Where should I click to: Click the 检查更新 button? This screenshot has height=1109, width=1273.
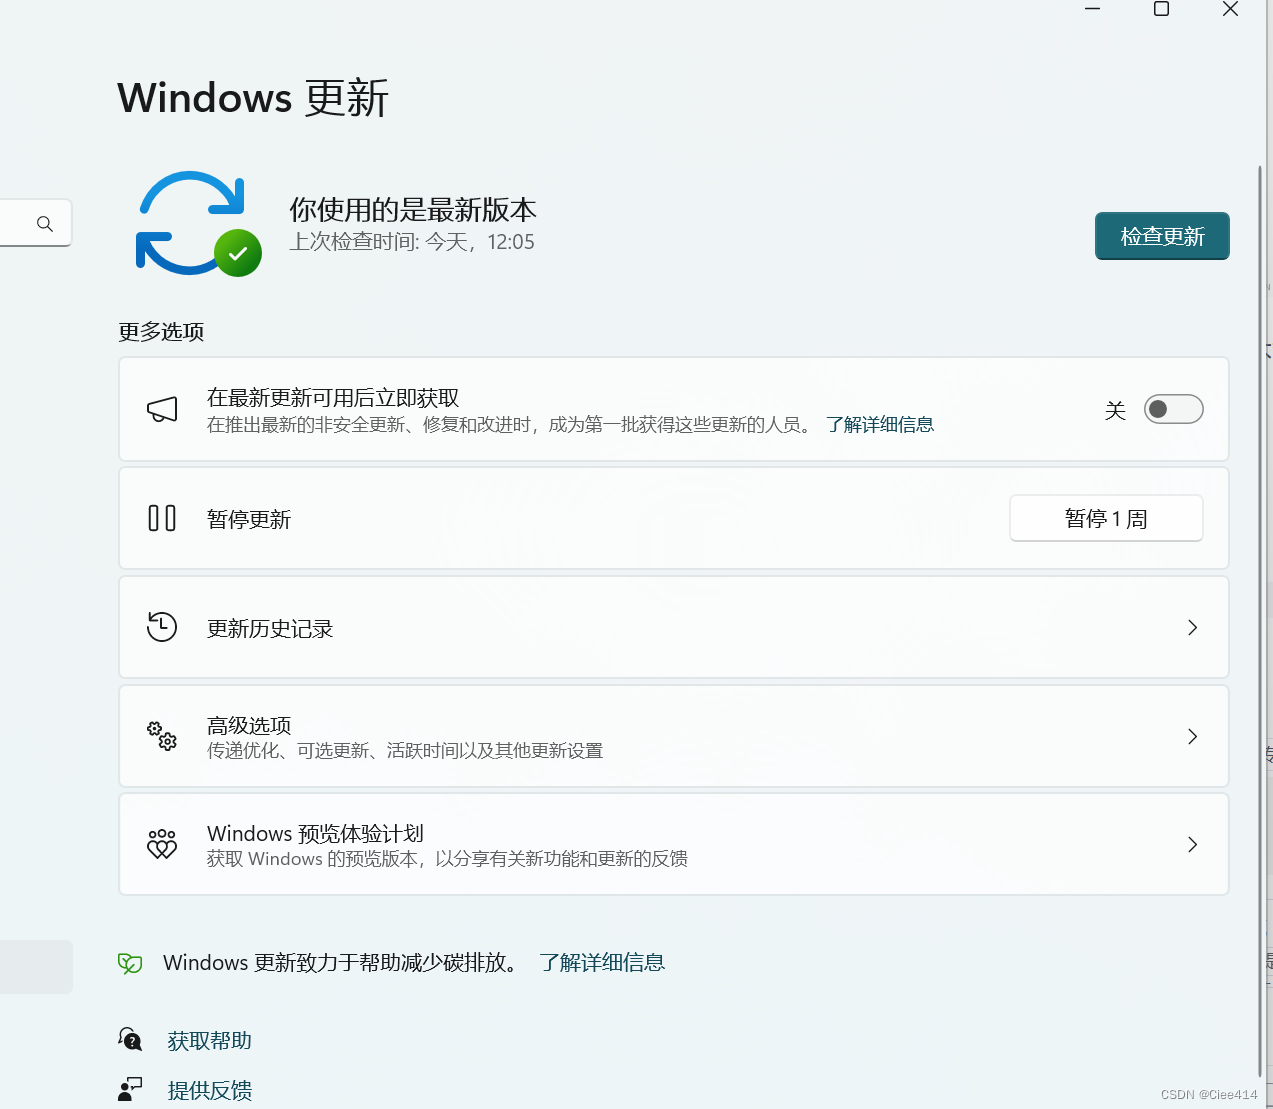(1161, 236)
